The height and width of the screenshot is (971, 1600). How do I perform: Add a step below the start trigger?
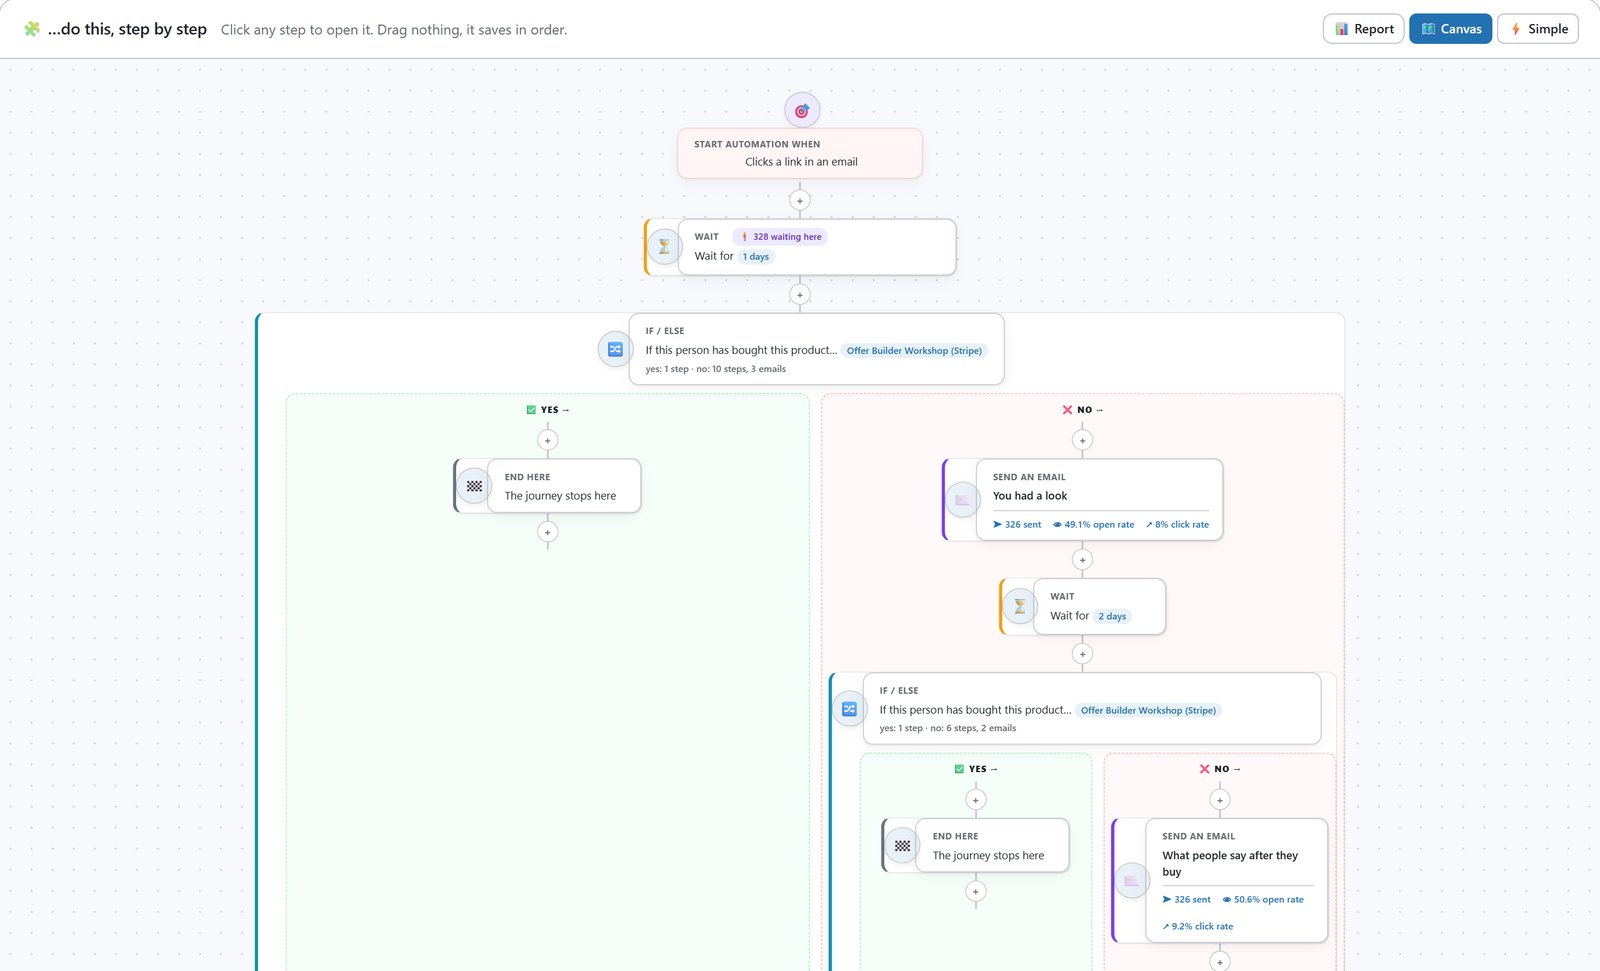click(799, 200)
